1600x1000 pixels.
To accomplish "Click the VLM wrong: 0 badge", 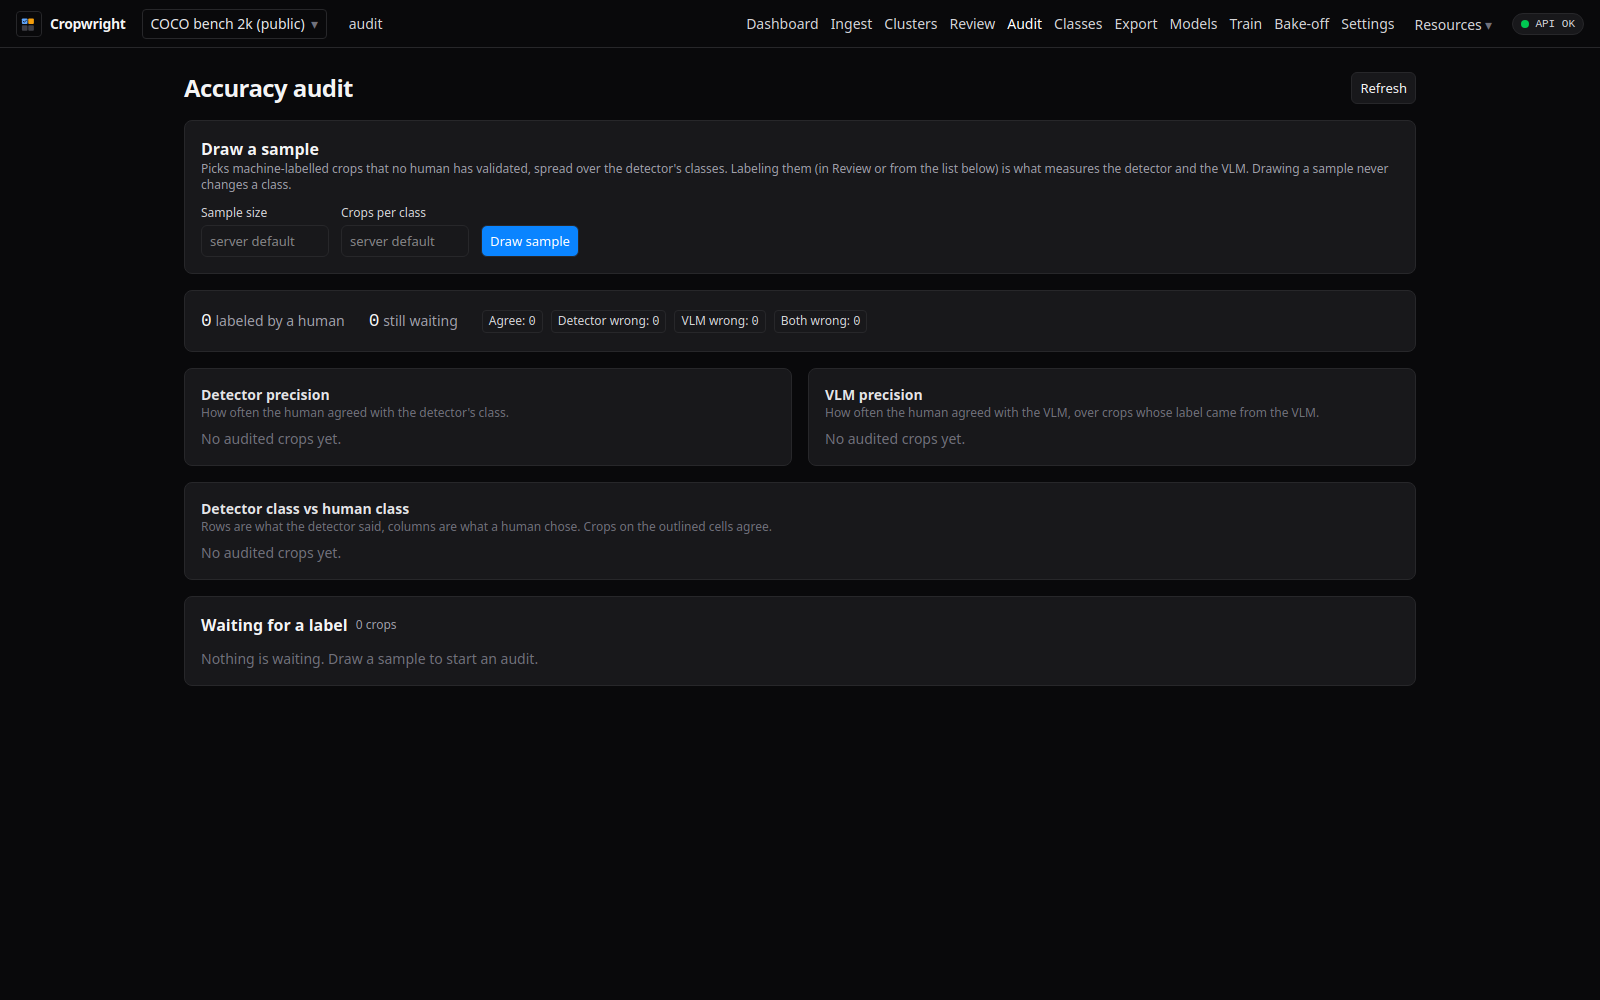I will 720,321.
